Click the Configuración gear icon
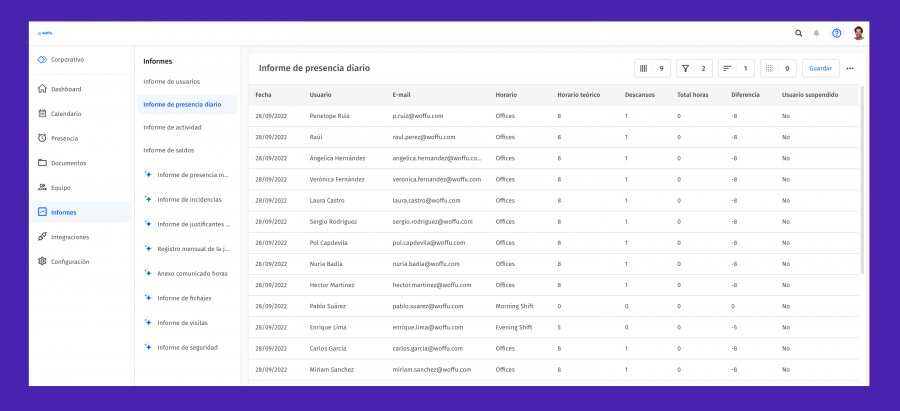900x411 pixels. pyautogui.click(x=42, y=261)
